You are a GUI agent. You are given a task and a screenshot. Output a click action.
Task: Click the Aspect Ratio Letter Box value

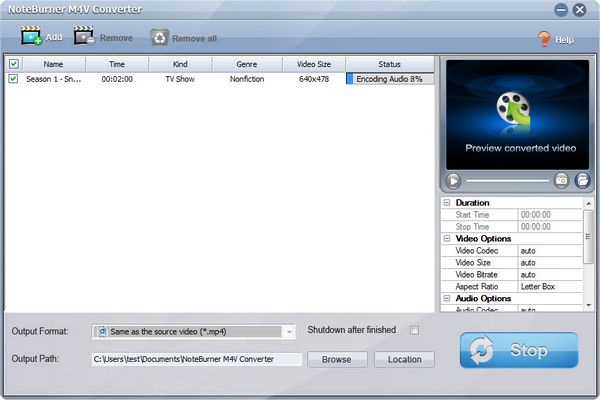tap(538, 286)
